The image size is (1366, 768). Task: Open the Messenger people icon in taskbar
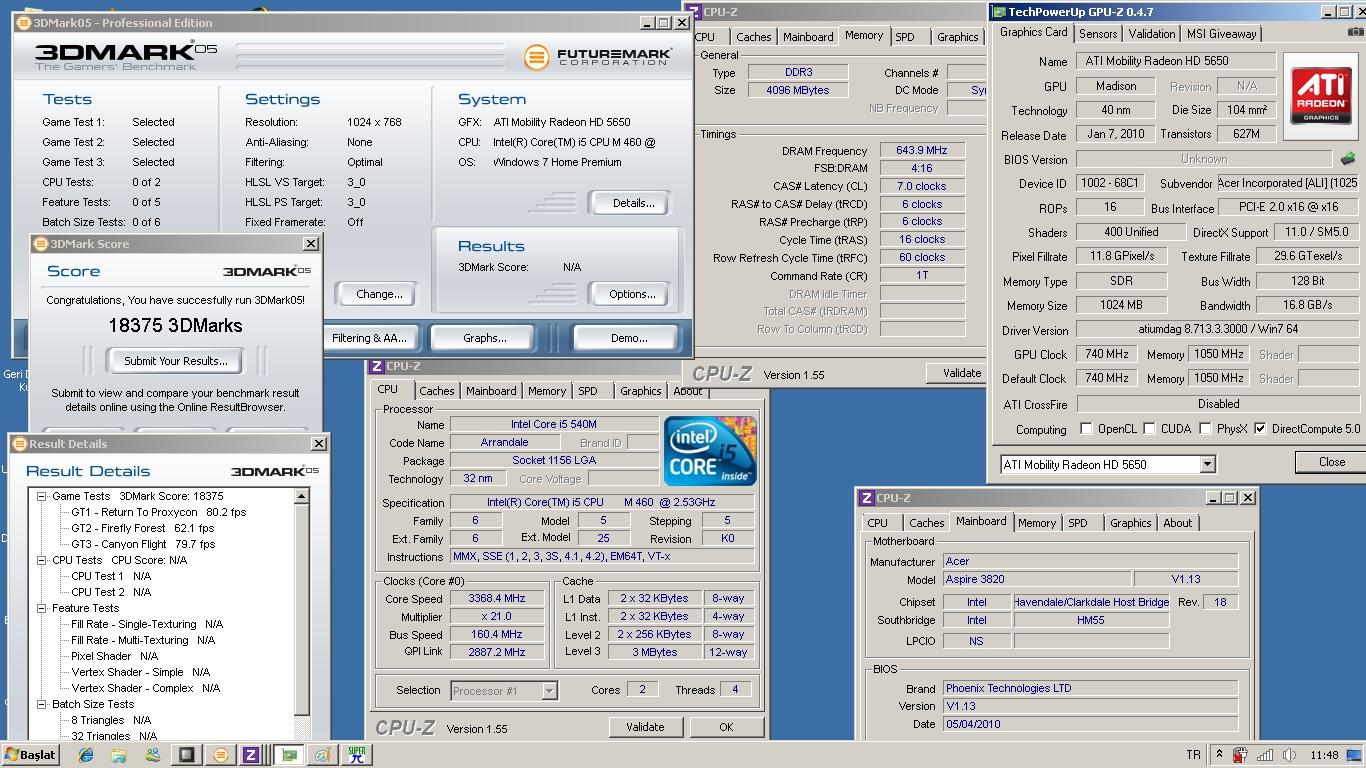point(151,755)
